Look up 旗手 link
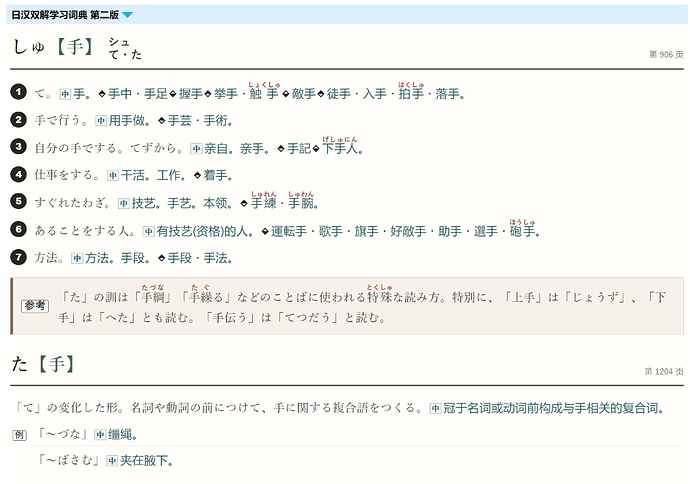The image size is (690, 484). click(367, 231)
